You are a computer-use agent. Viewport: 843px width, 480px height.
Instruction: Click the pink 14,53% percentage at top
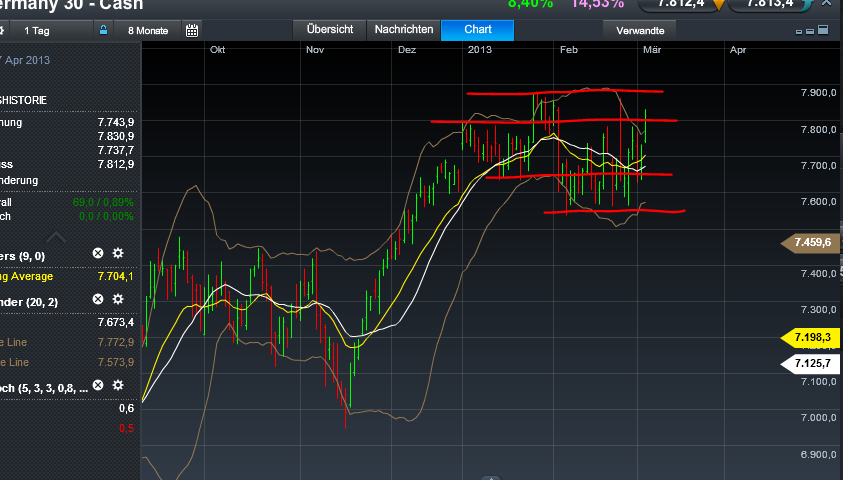point(597,4)
